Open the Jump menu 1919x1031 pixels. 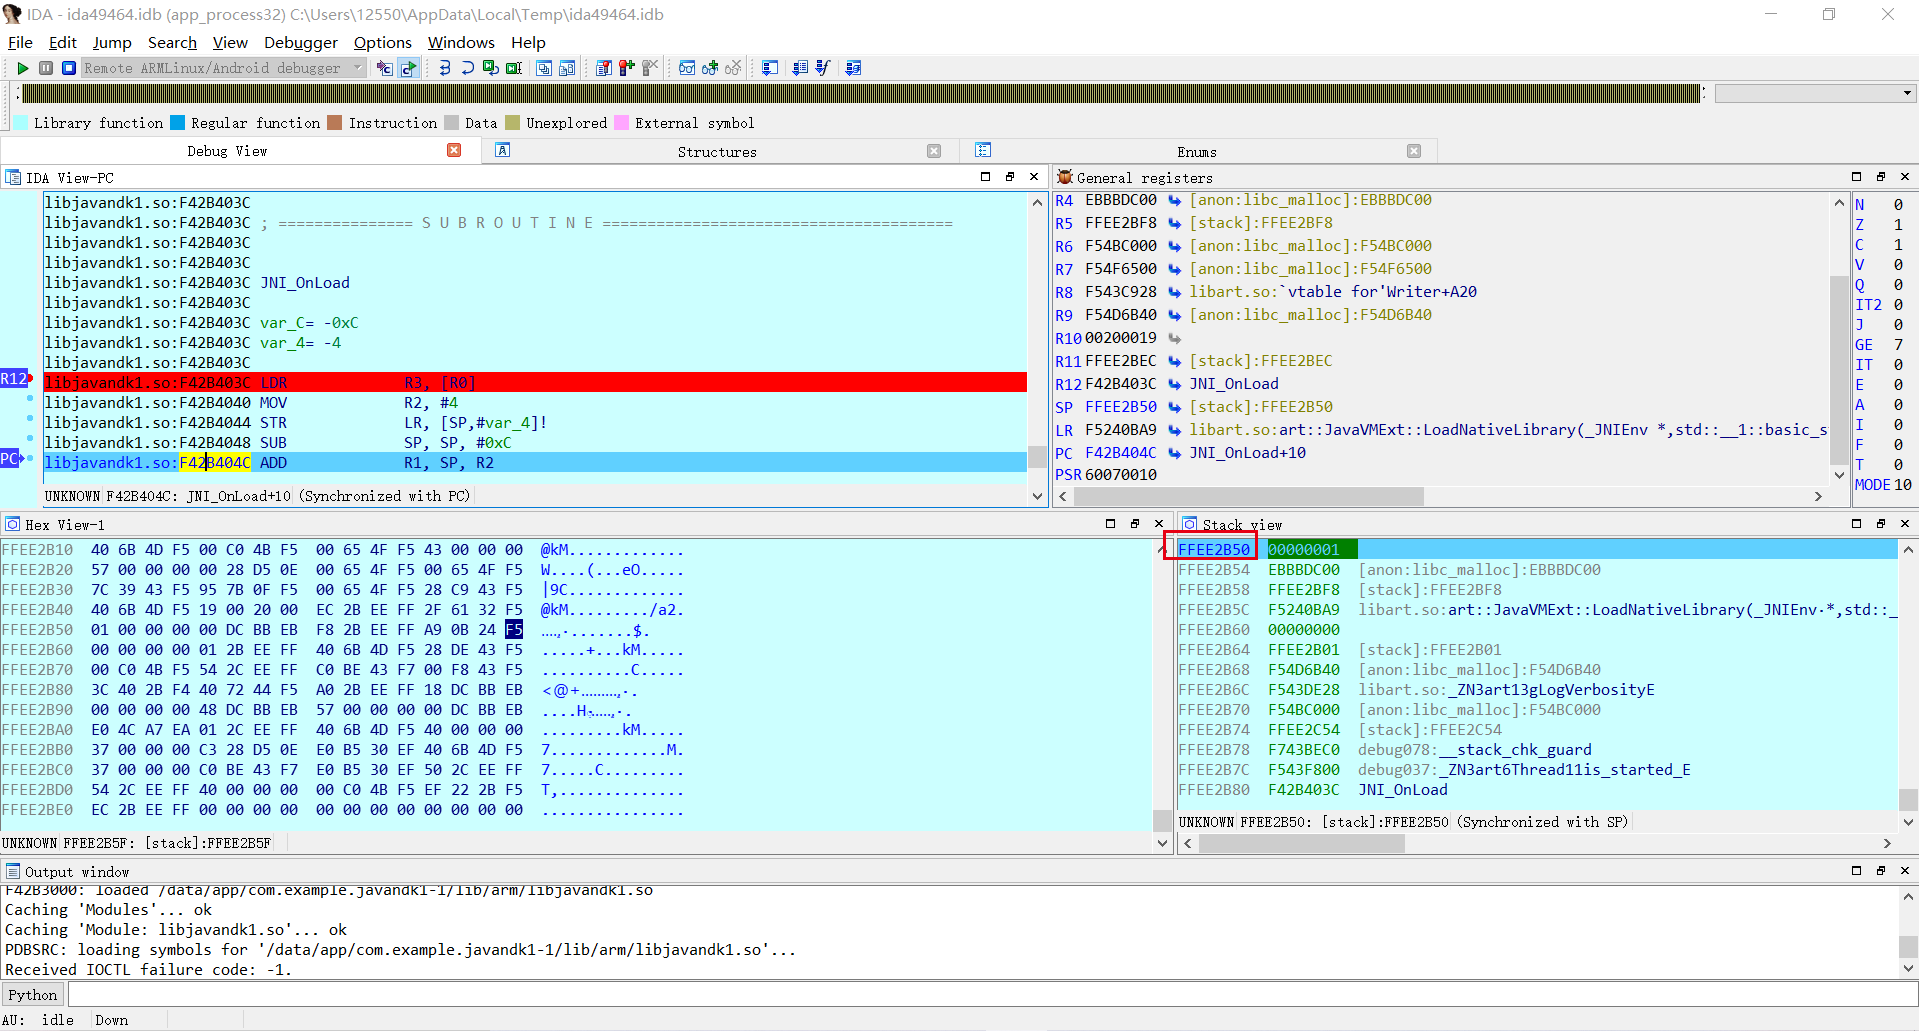click(x=112, y=42)
